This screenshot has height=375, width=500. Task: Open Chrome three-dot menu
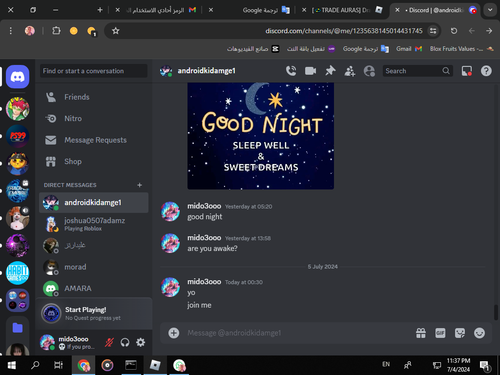tap(11, 31)
